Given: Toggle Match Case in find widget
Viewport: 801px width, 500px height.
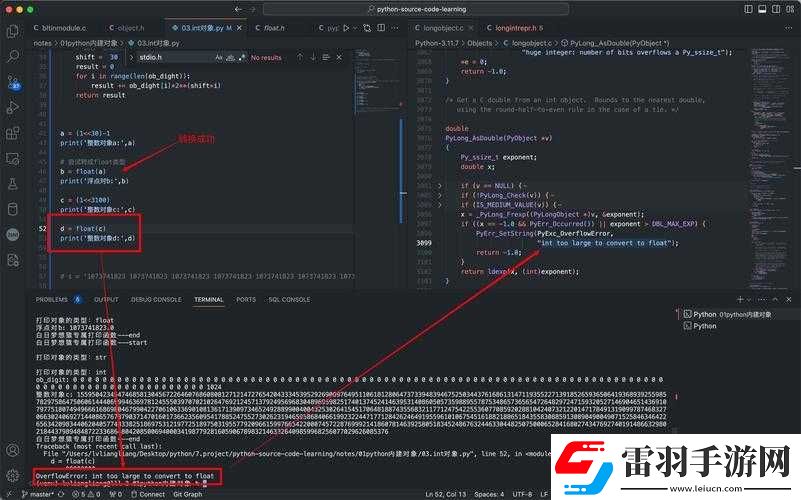Looking at the screenshot, I should (x=219, y=57).
